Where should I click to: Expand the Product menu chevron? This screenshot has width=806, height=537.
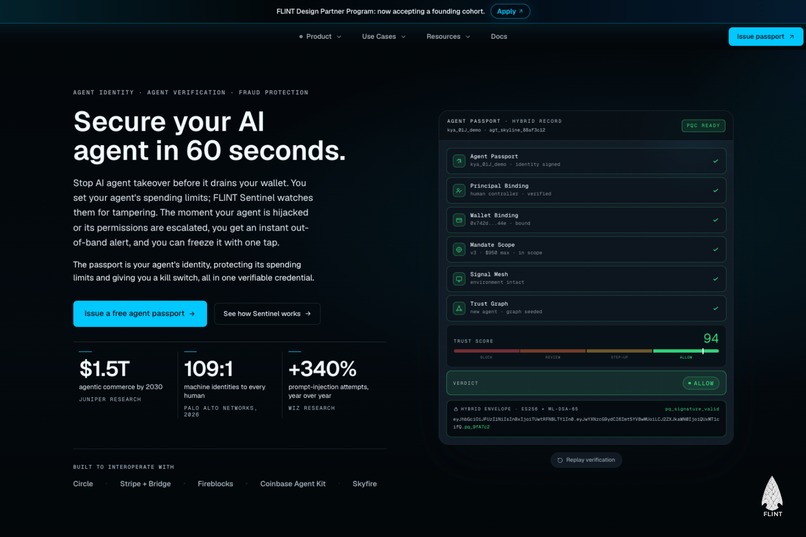(339, 36)
